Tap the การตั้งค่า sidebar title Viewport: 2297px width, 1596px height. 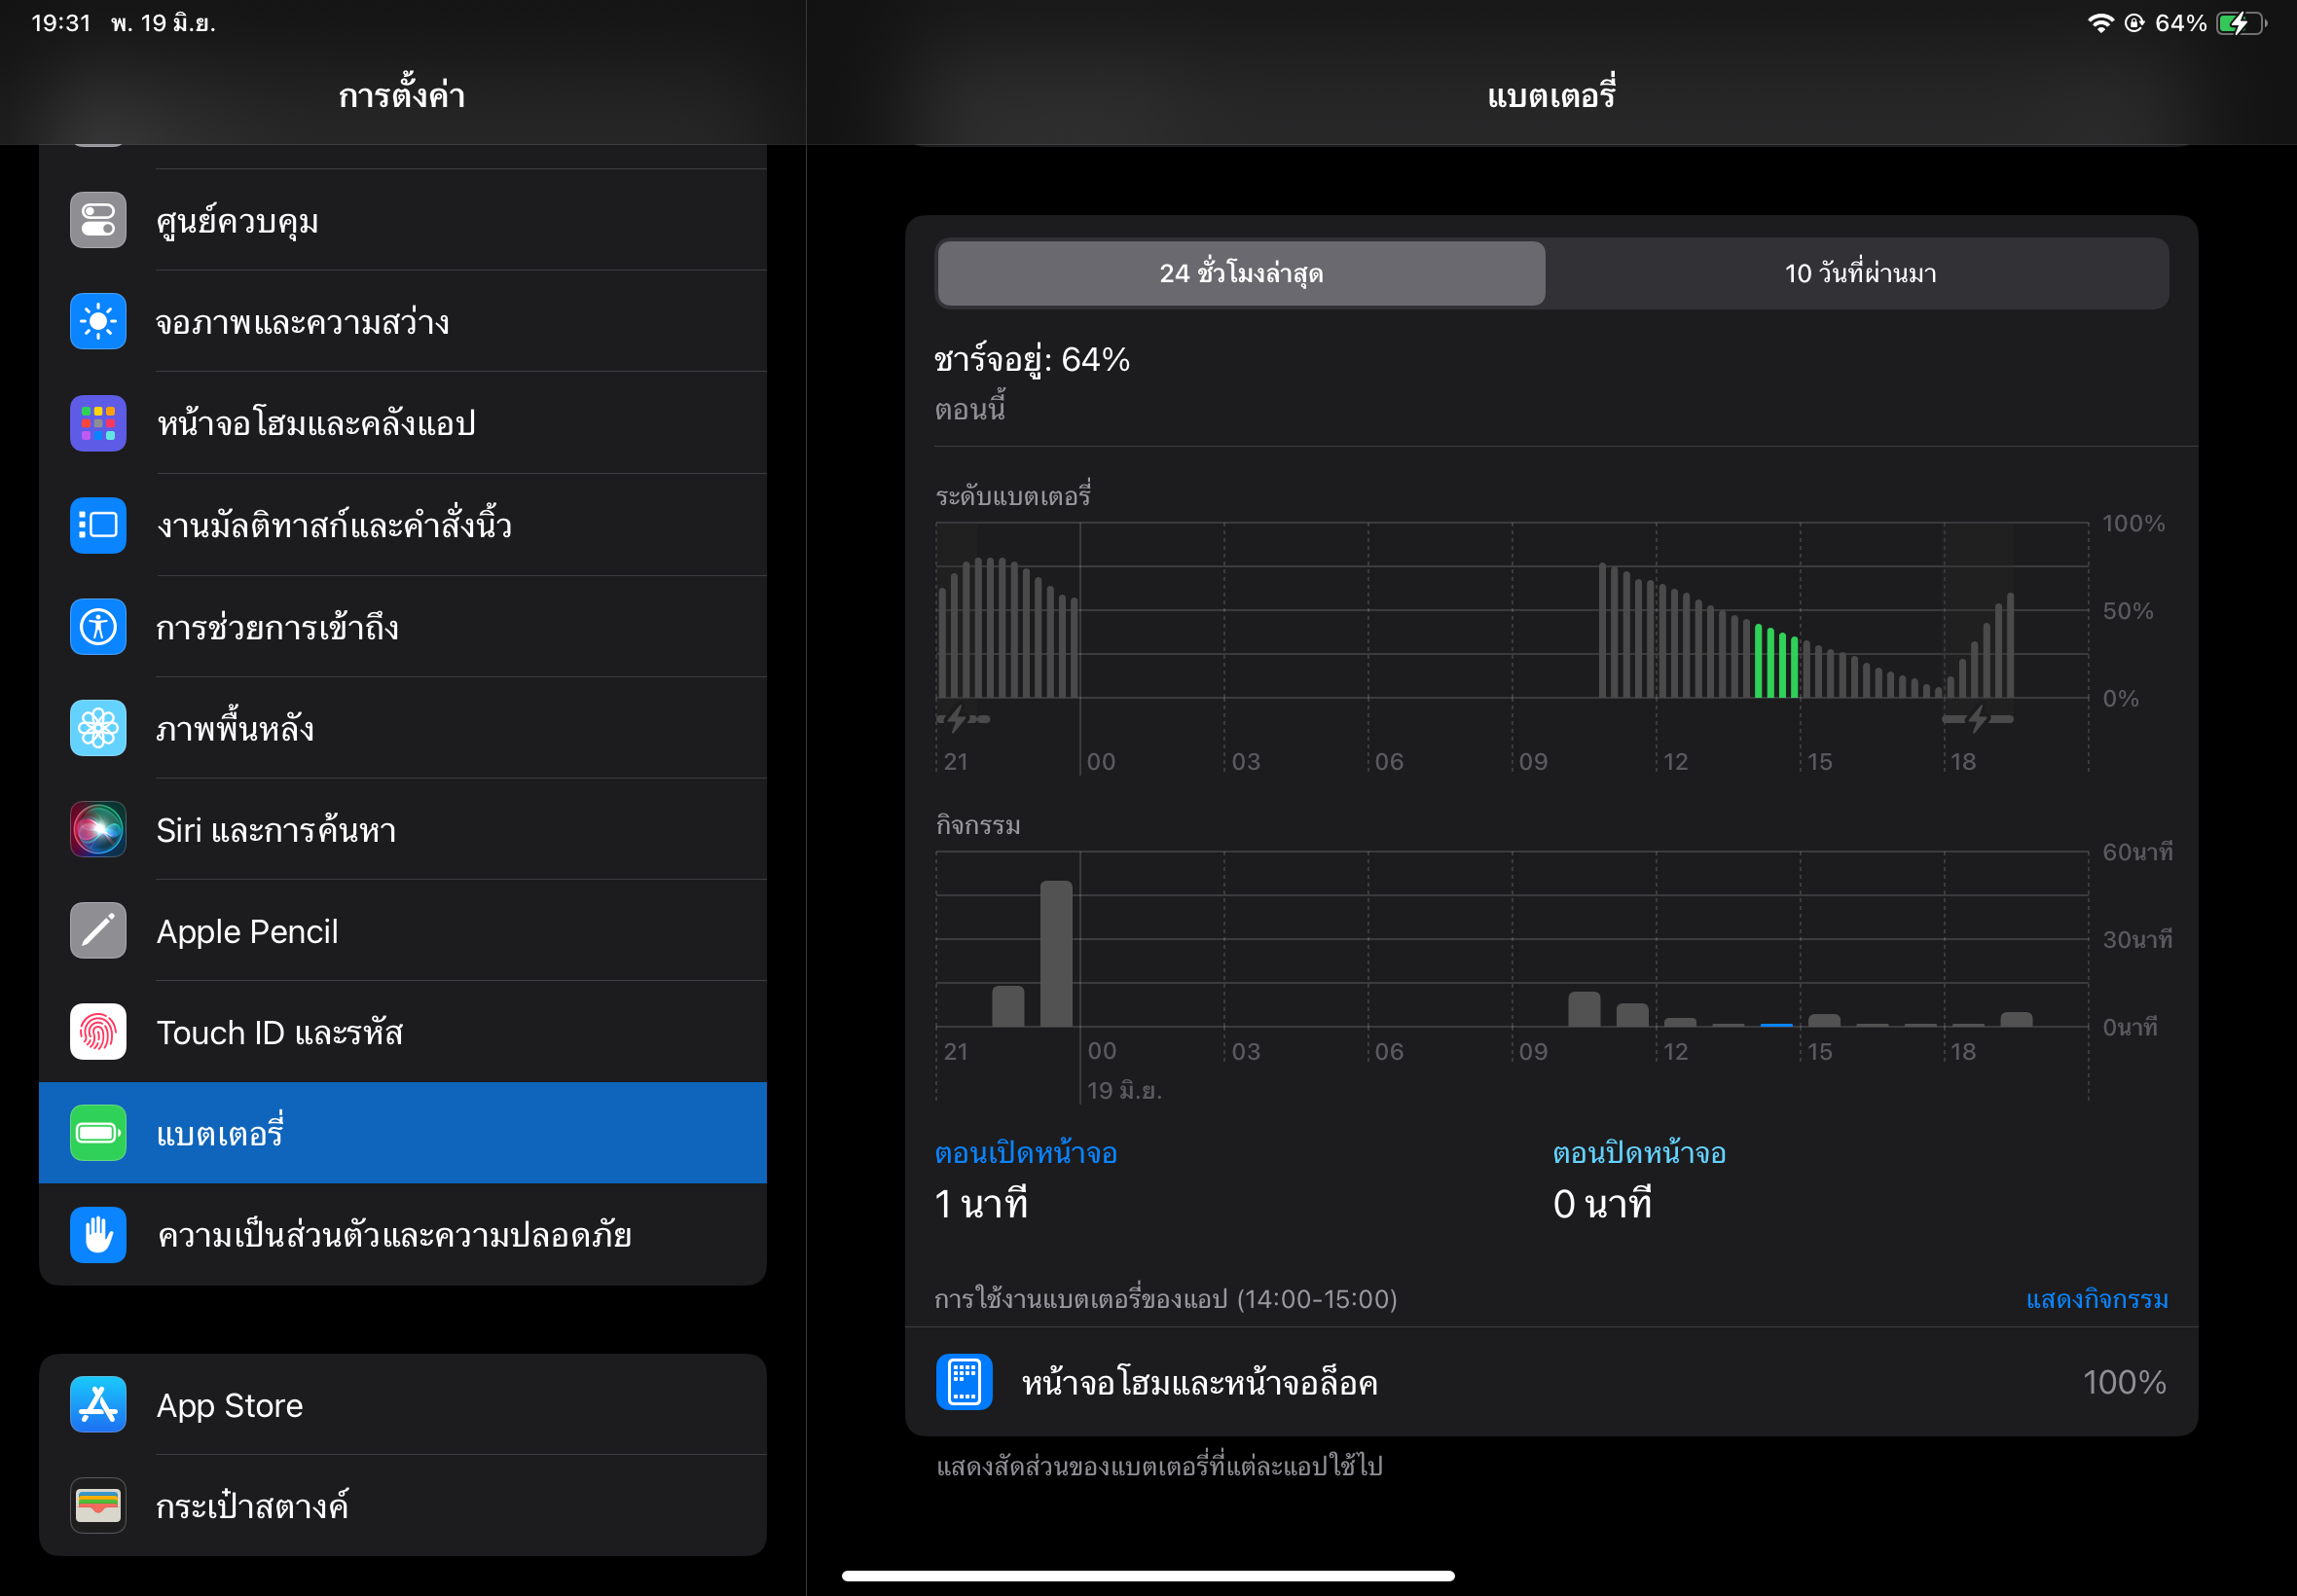tap(402, 95)
